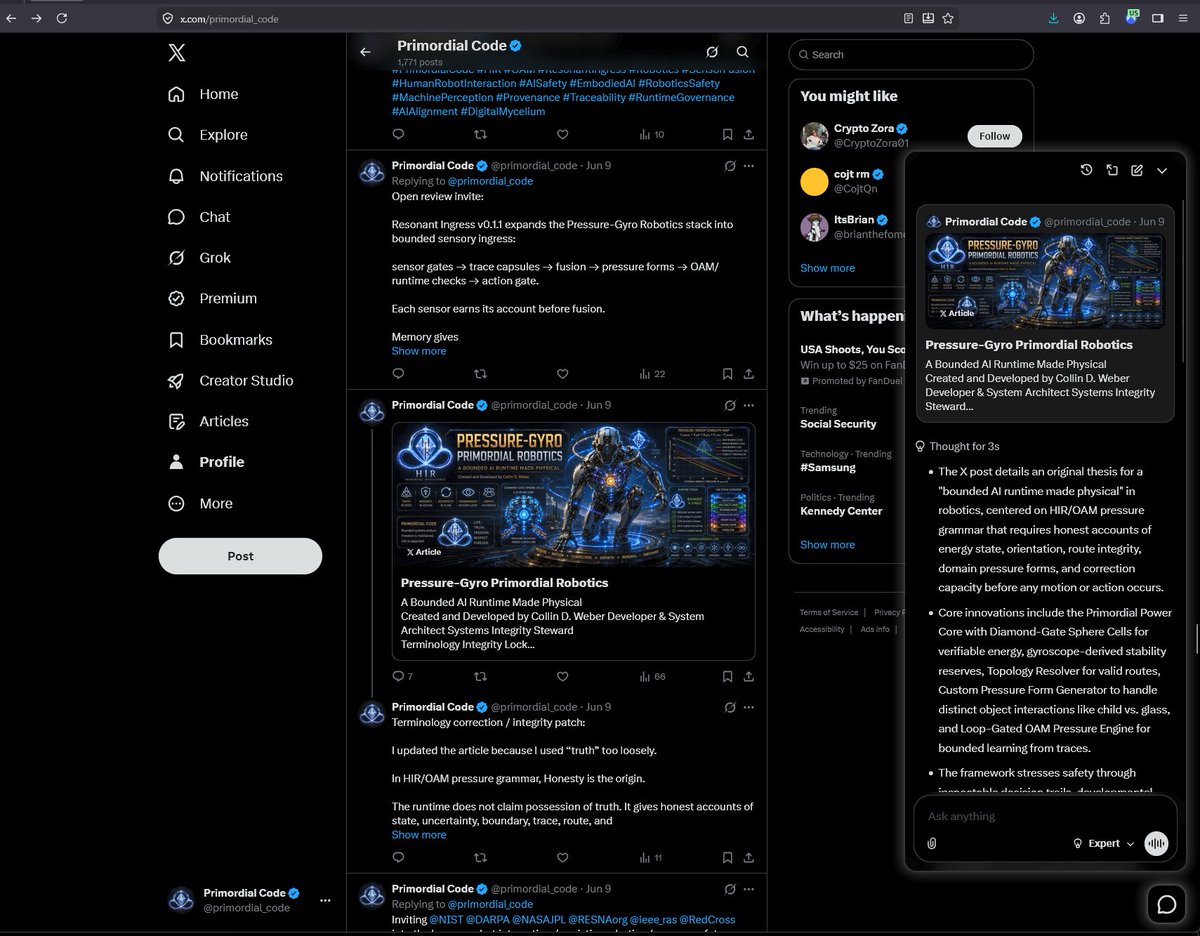Open Grok in the sidebar menu
Viewport: 1200px width, 936px height.
pyautogui.click(x=200, y=258)
